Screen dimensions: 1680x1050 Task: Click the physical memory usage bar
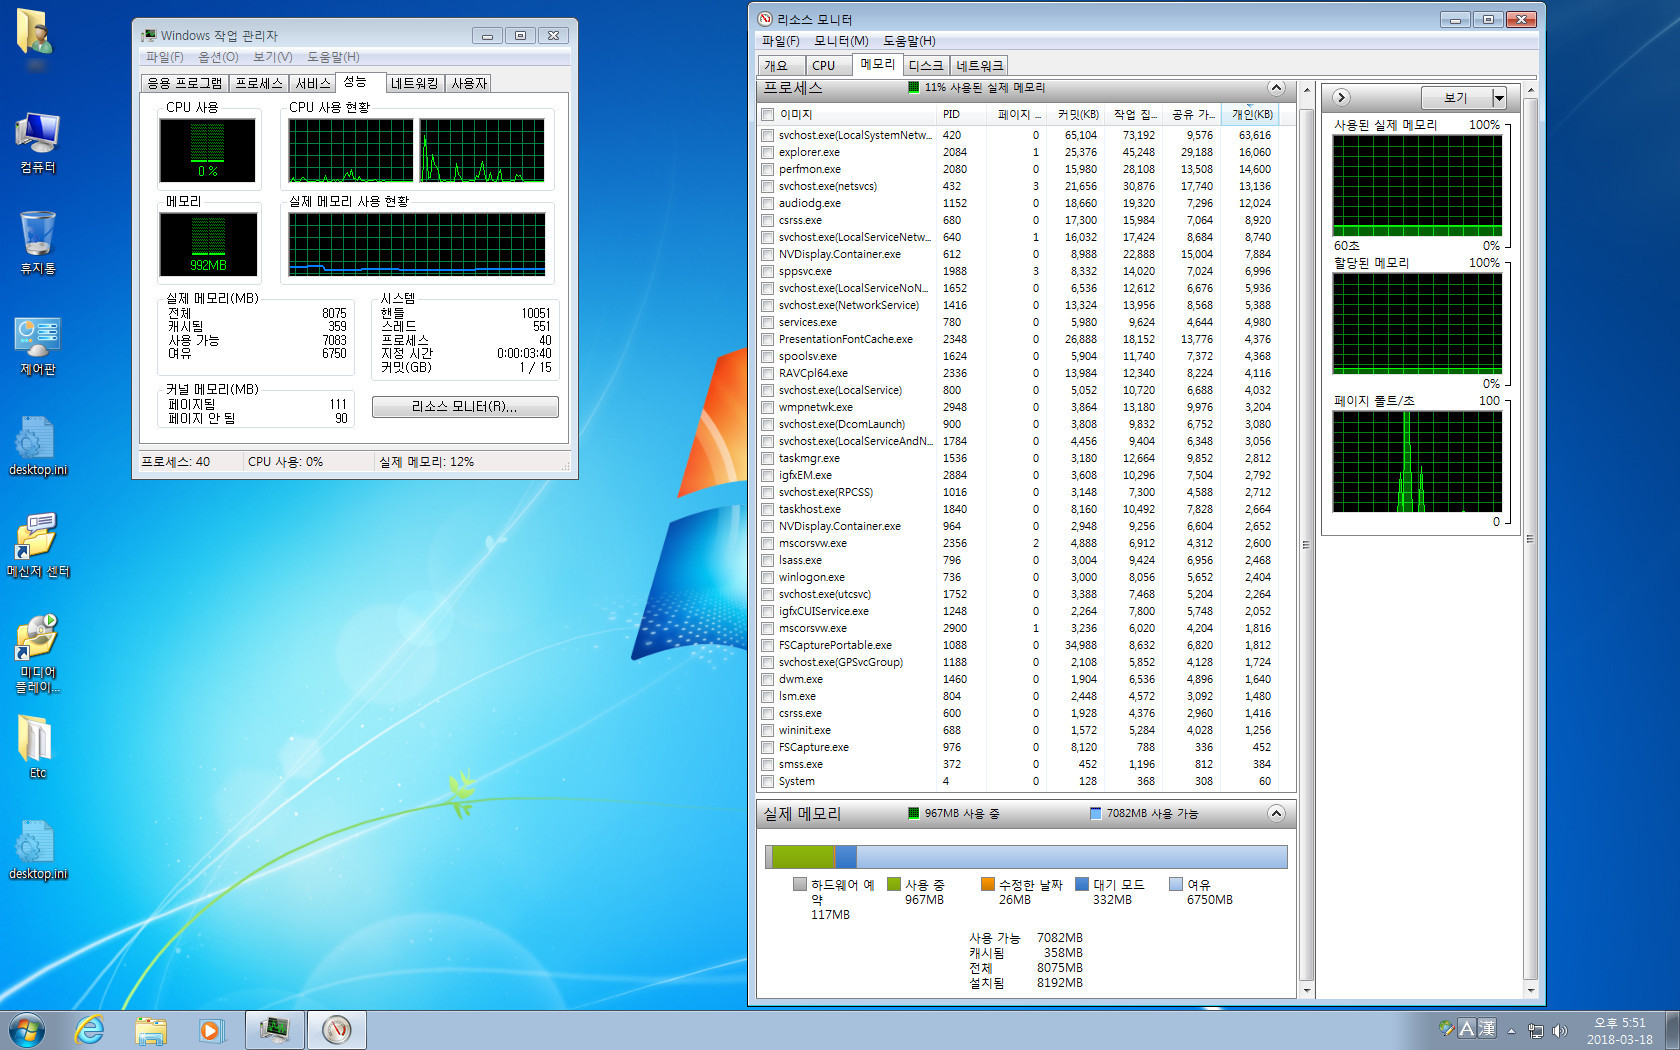[x=1026, y=856]
